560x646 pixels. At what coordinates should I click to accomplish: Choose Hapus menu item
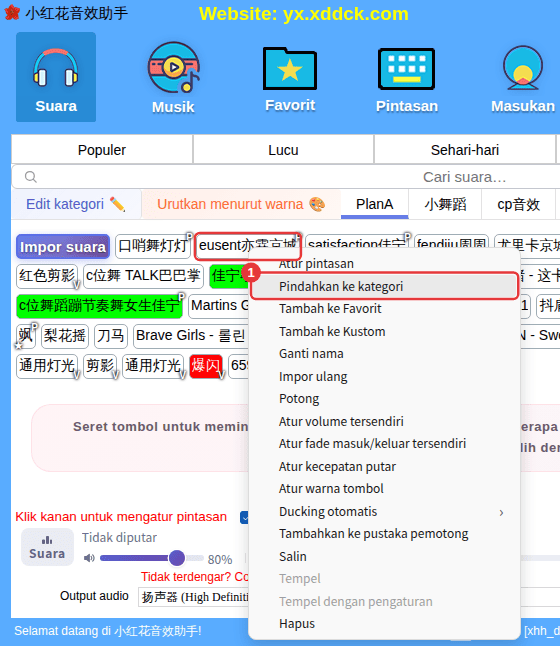(x=384, y=624)
